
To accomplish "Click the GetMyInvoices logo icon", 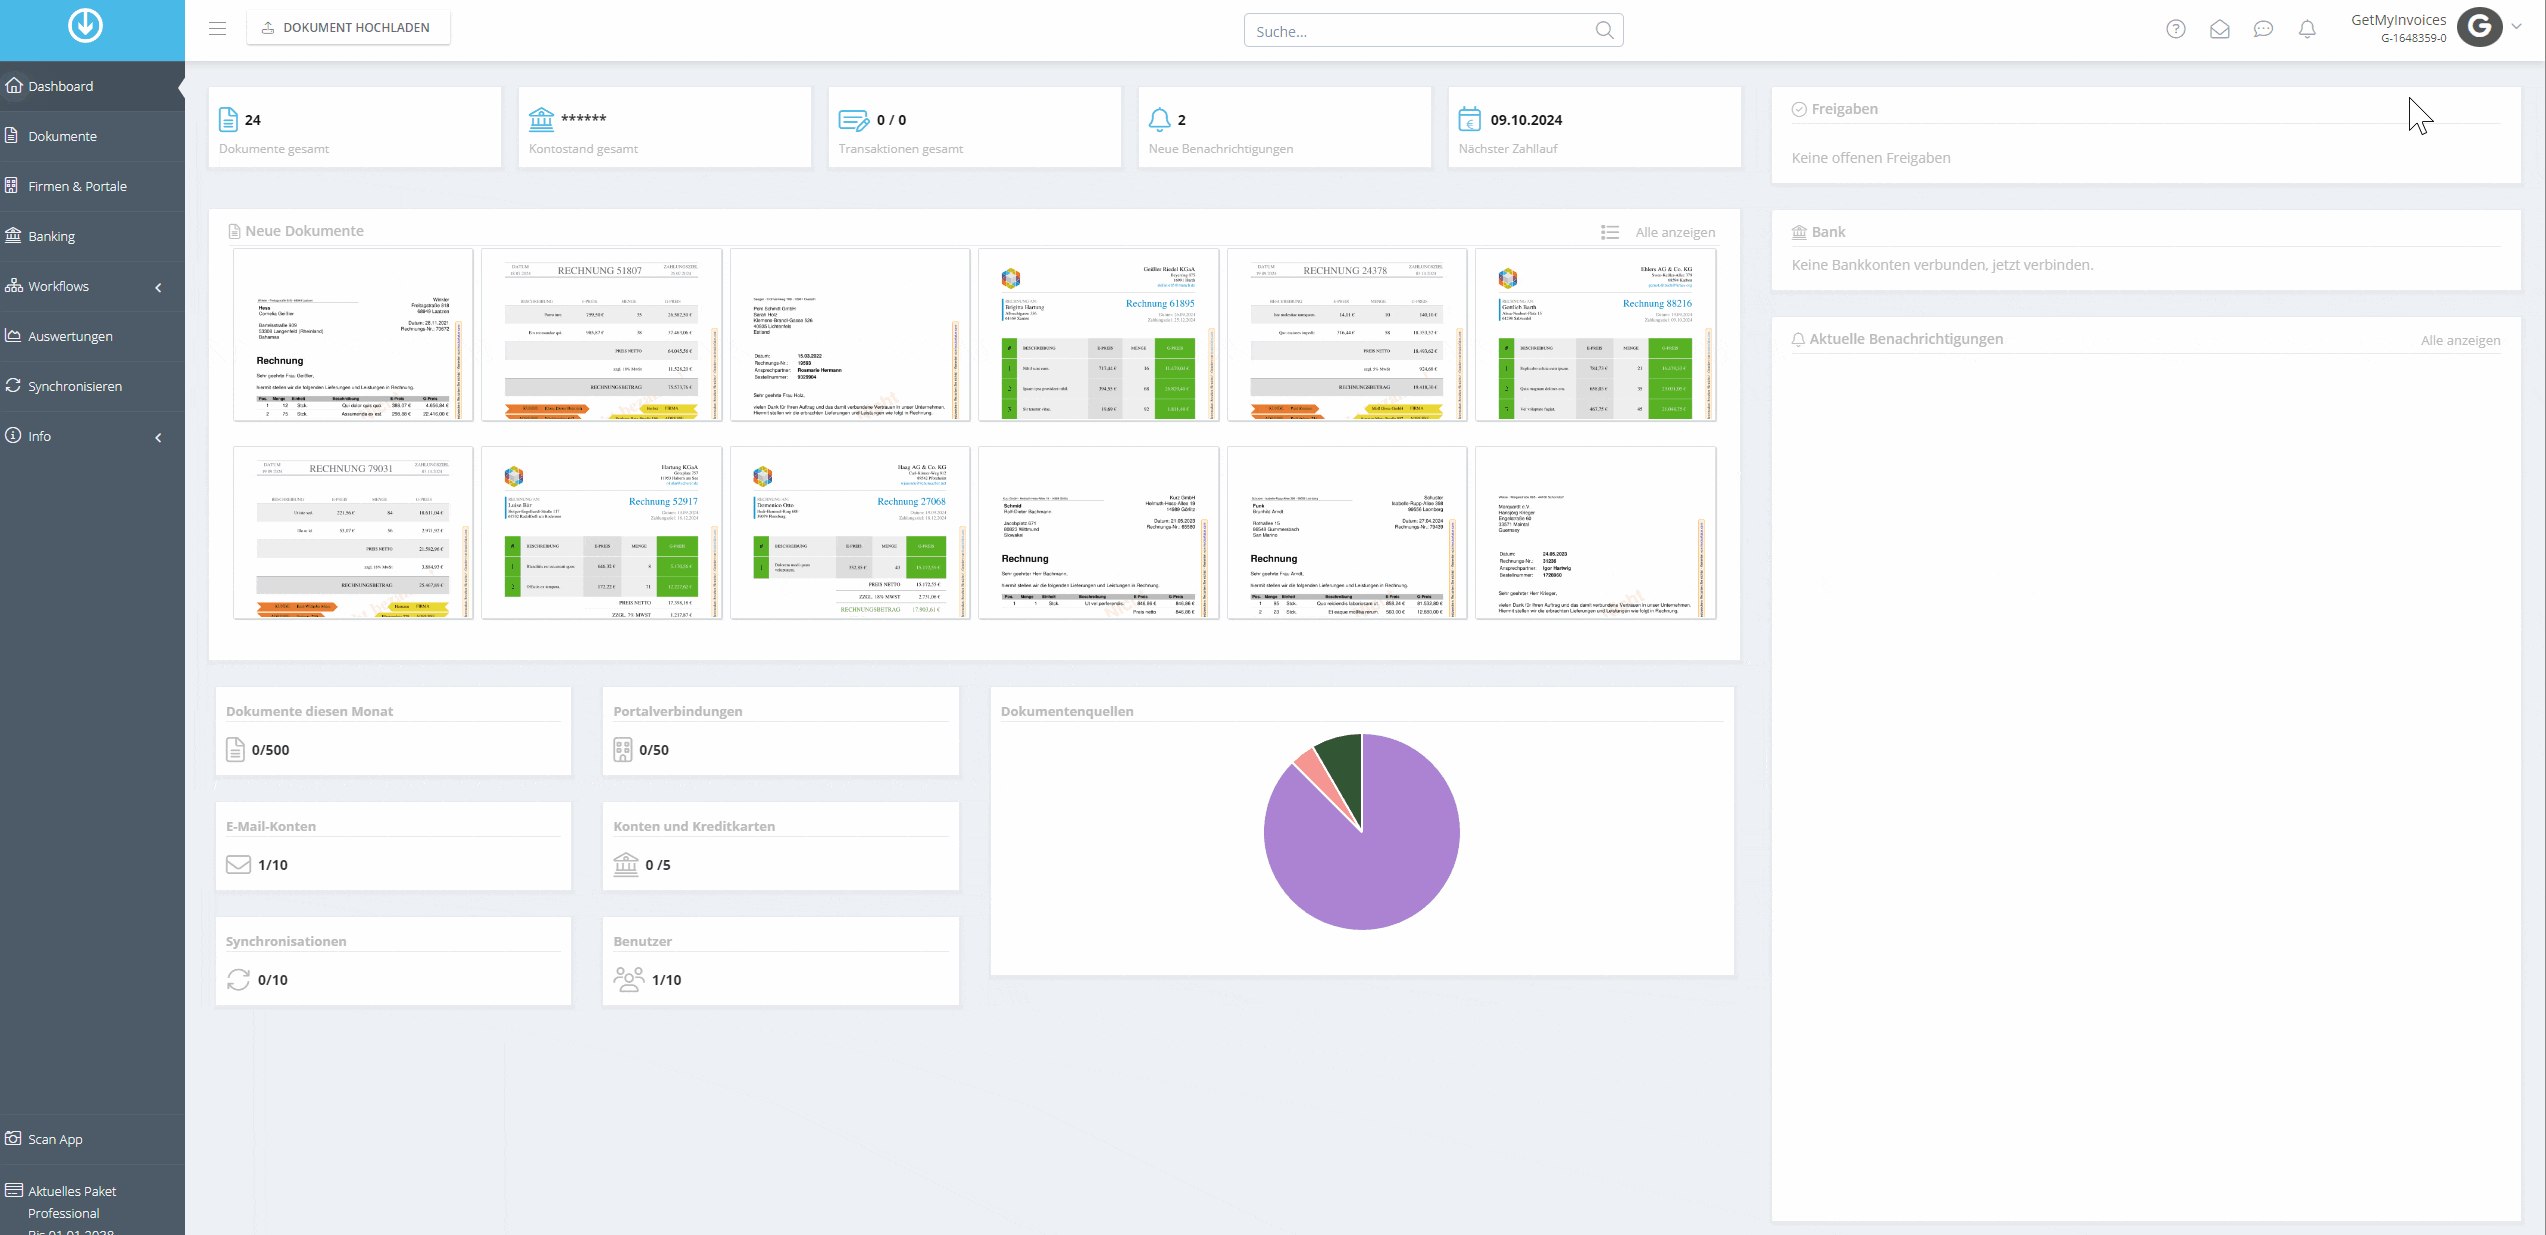I will [x=86, y=25].
